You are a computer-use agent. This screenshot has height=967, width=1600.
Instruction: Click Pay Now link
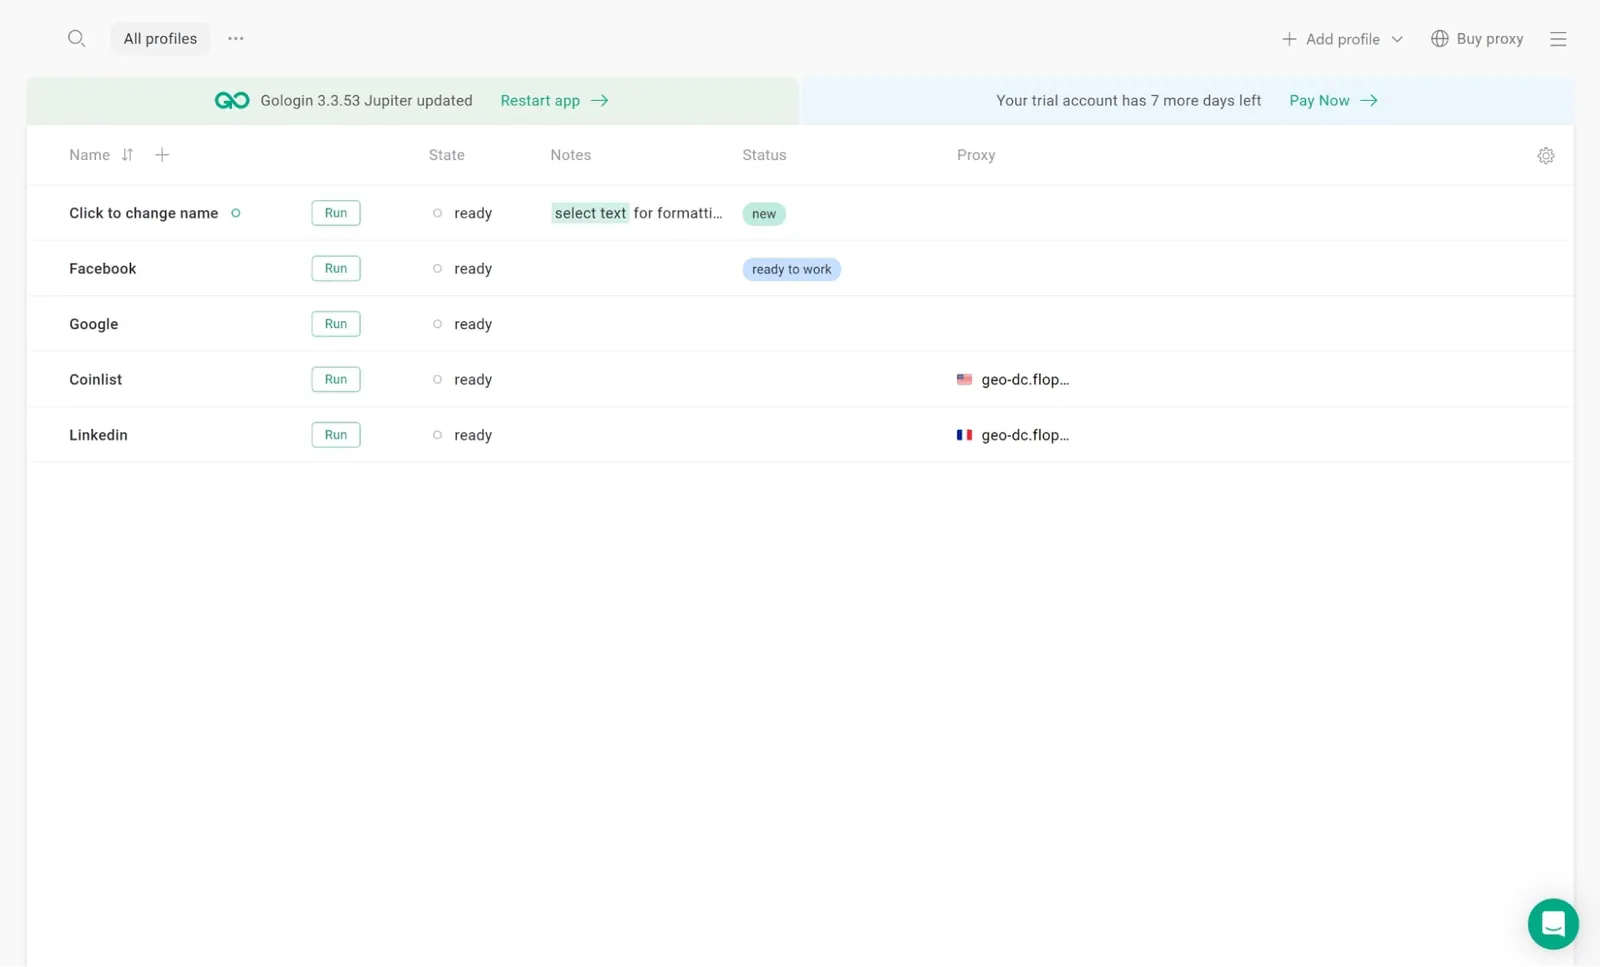coord(1319,101)
